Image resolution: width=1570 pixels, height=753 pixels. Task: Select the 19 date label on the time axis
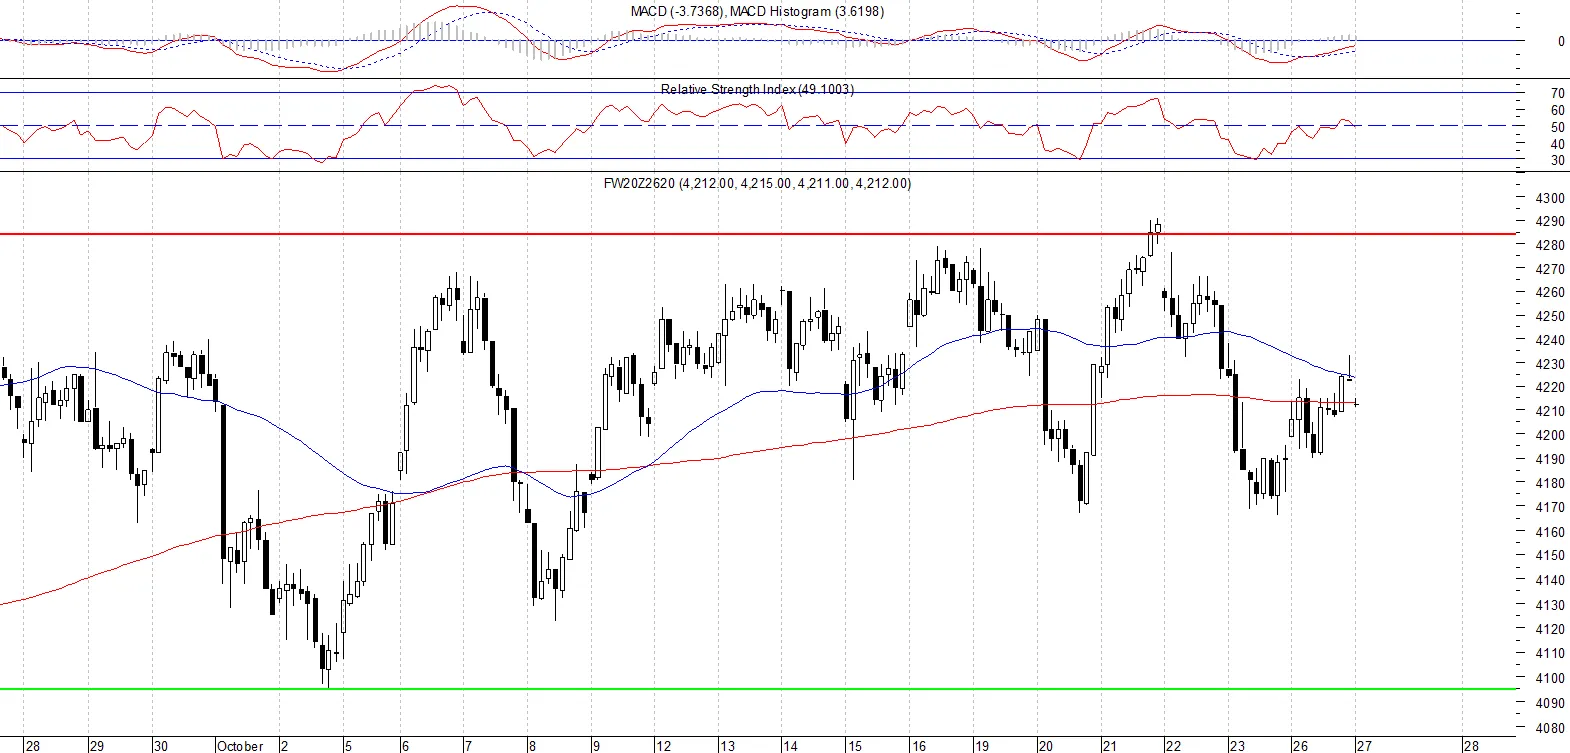click(982, 746)
